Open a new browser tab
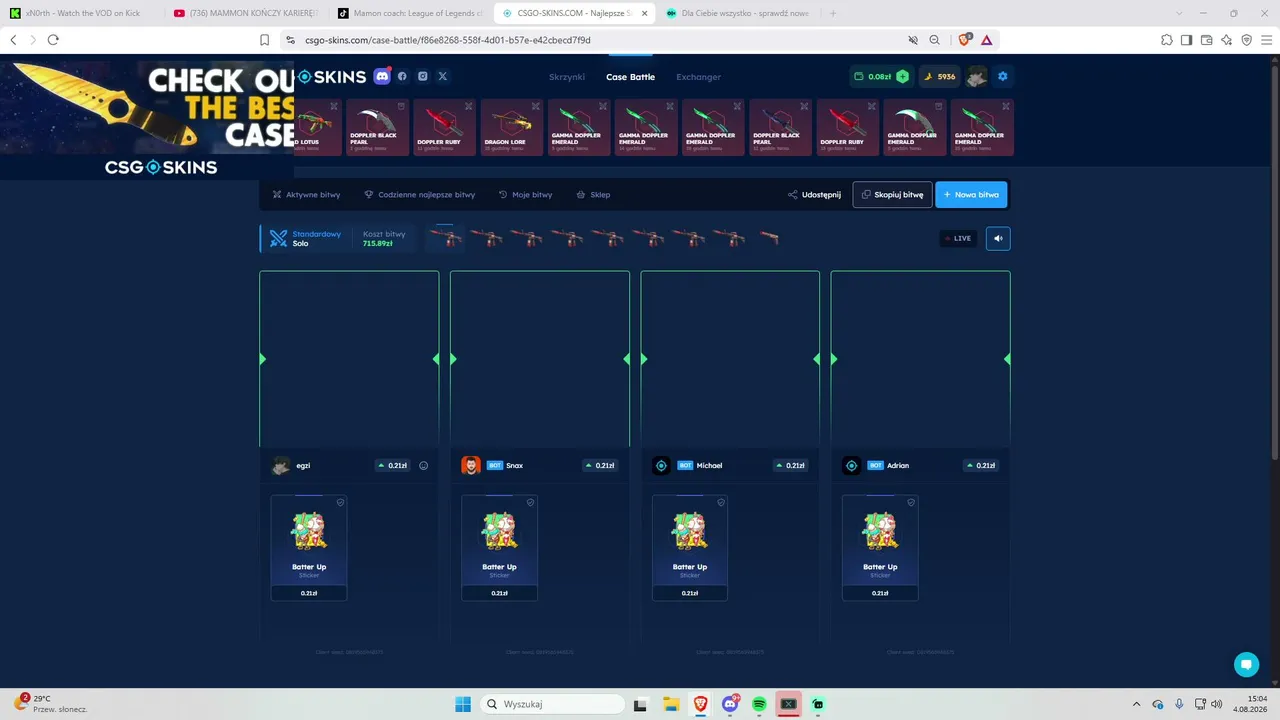This screenshot has height=720, width=1280. [x=833, y=13]
